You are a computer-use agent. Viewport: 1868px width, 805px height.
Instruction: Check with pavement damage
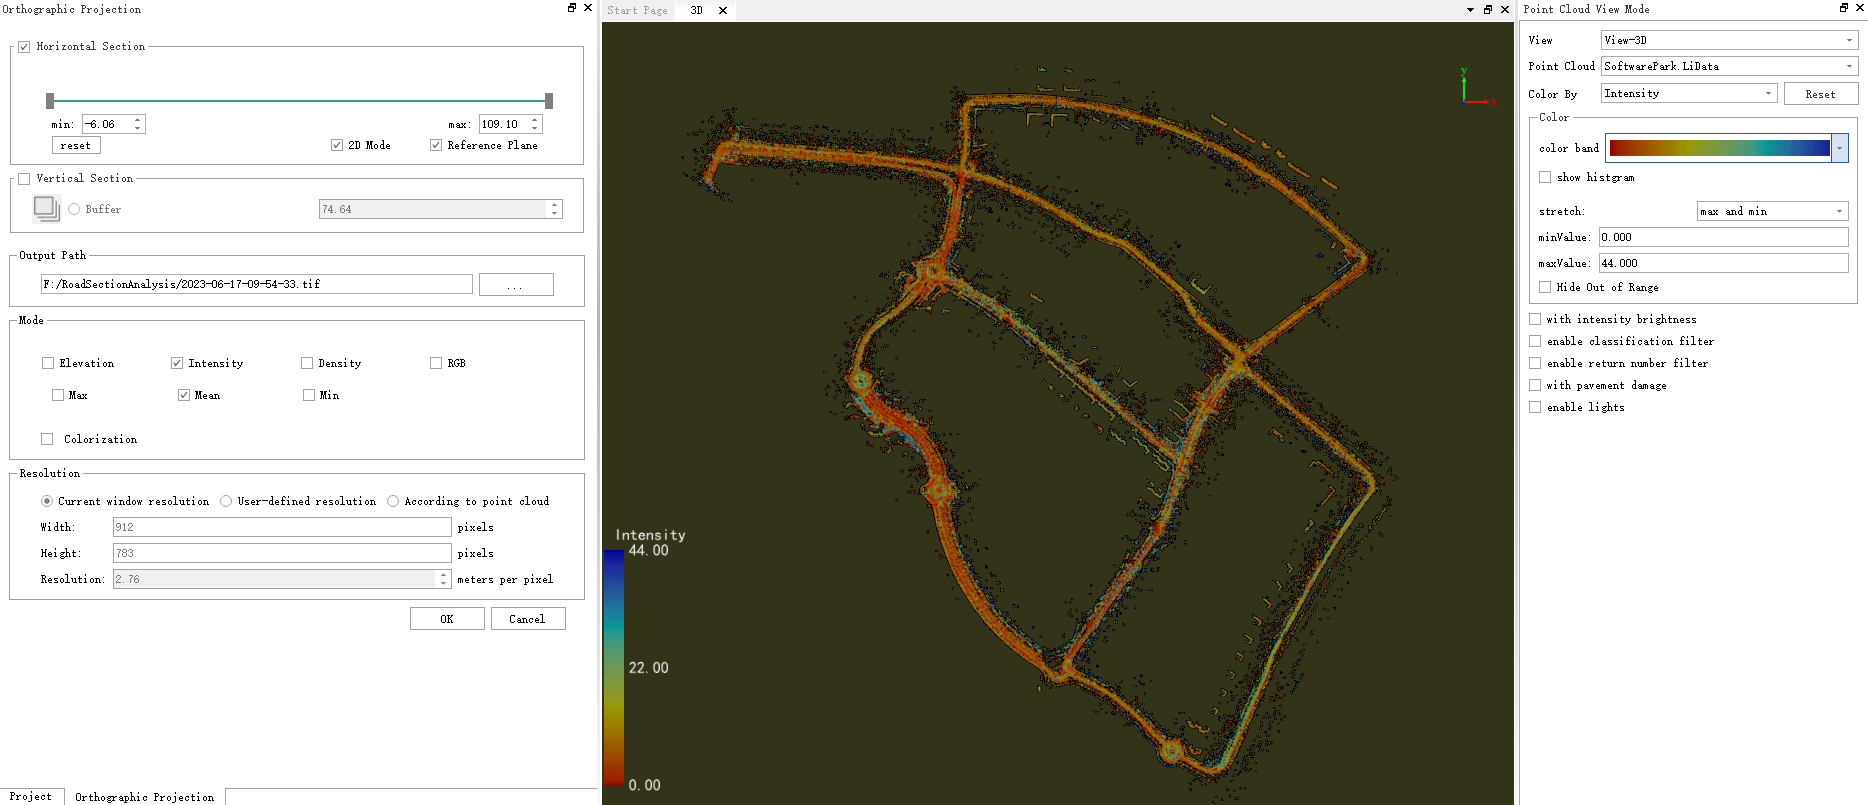click(1535, 385)
